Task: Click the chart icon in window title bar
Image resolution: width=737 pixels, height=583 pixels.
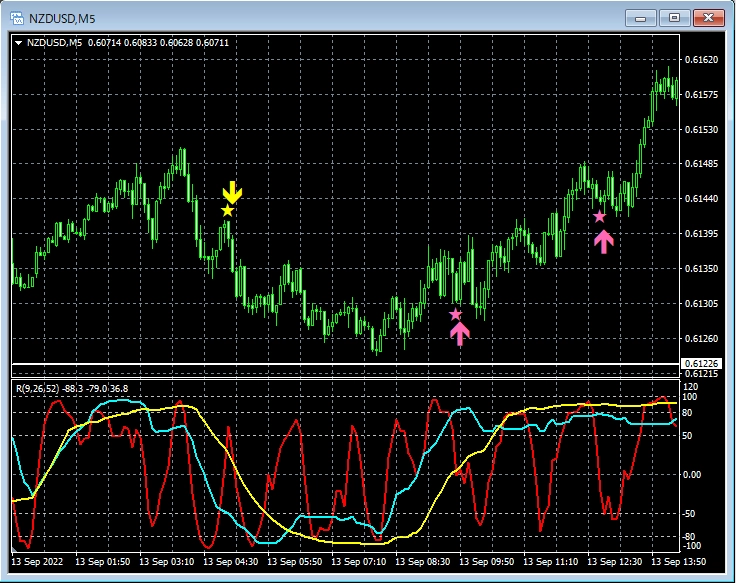Action: (x=15, y=17)
